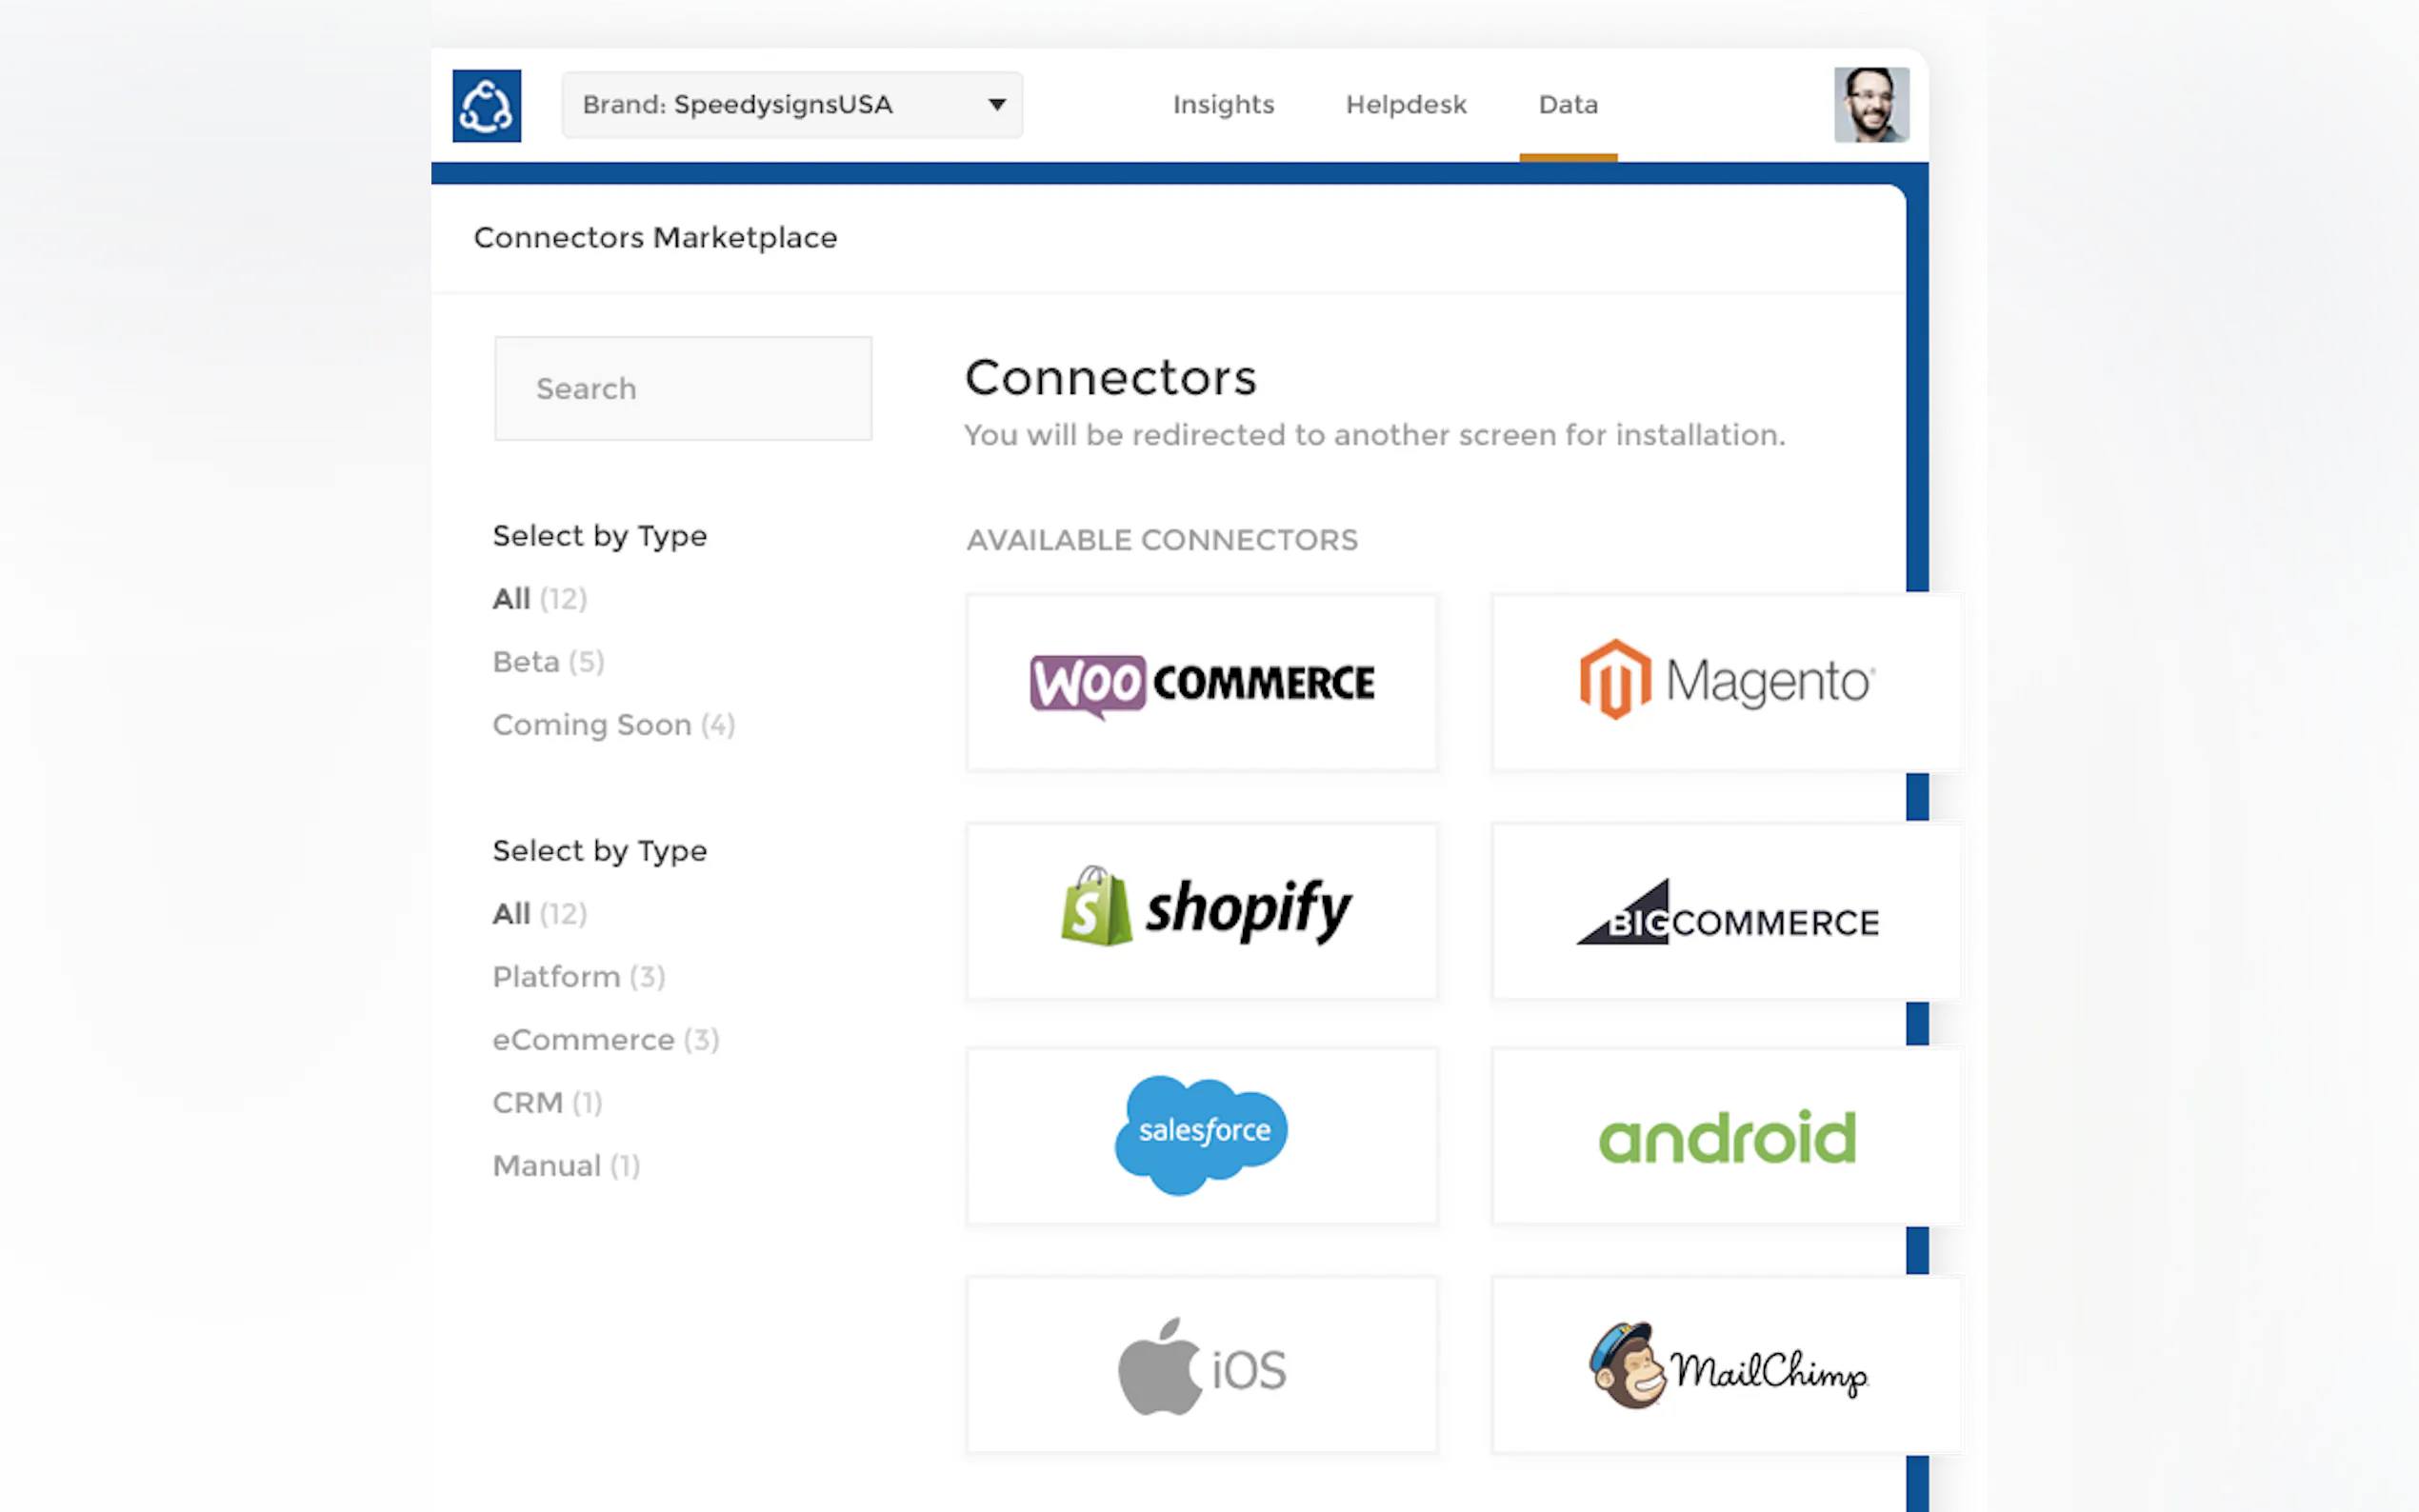Viewport: 2419px width, 1512px height.
Task: Open the user profile avatar
Action: [1870, 105]
